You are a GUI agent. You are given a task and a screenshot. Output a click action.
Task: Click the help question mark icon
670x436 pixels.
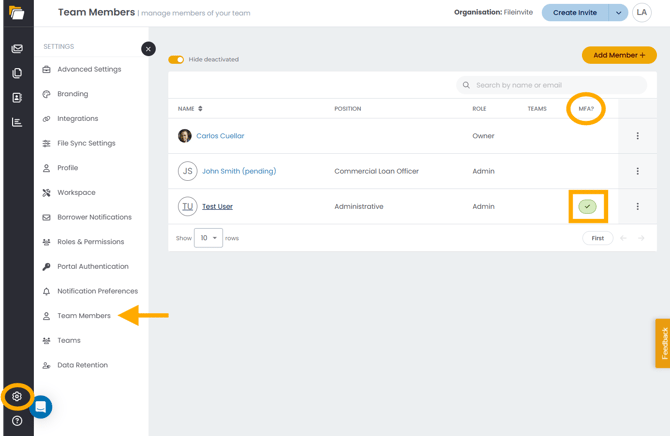17,421
